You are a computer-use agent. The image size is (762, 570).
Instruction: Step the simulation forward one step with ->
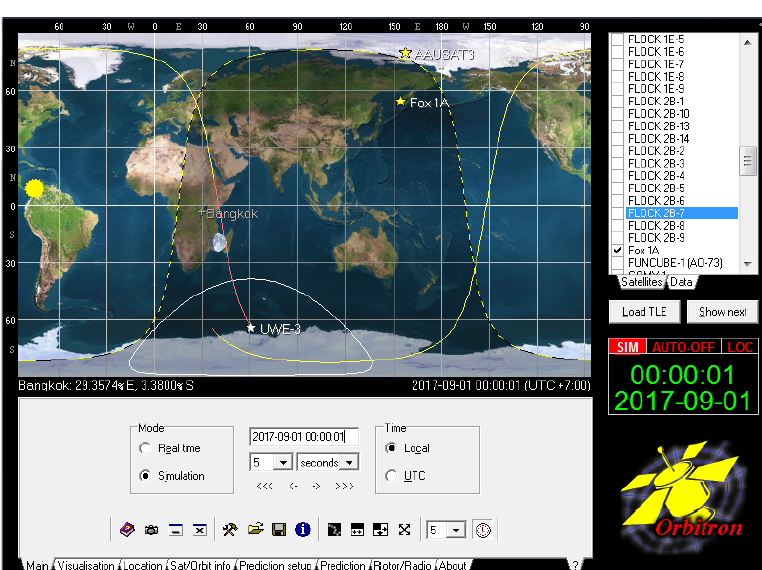point(316,486)
